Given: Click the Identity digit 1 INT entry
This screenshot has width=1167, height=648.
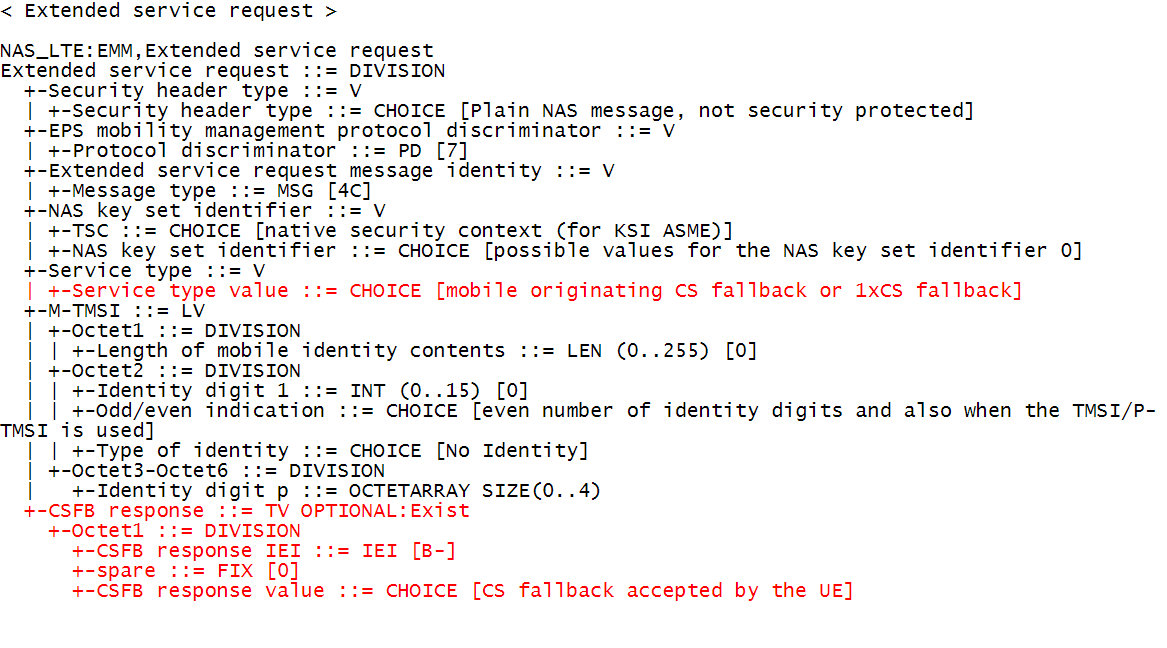Looking at the screenshot, I should [x=300, y=391].
